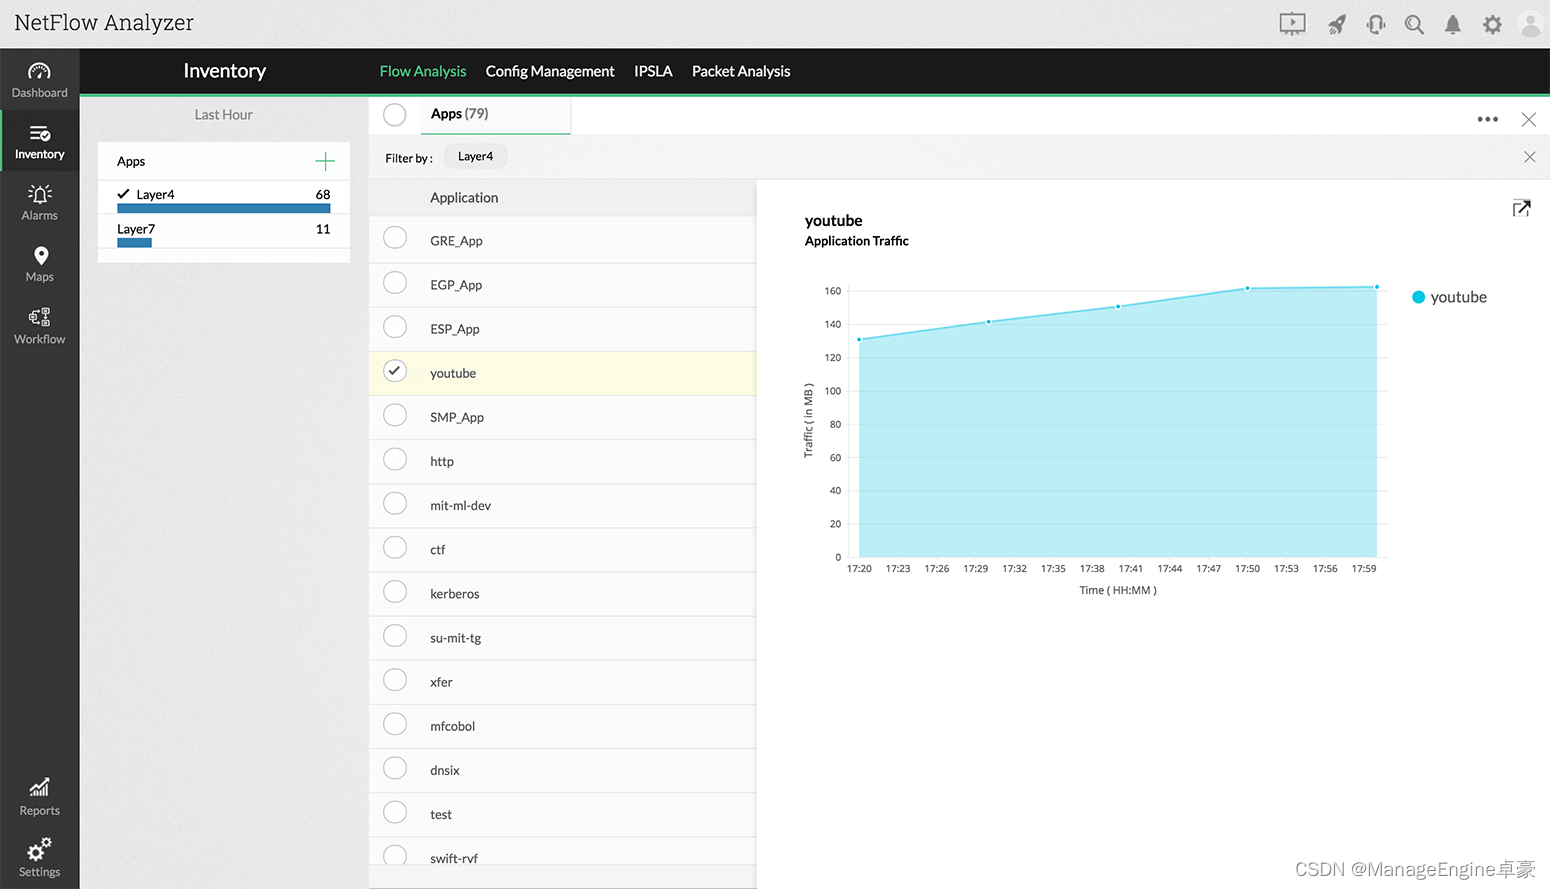Toggle the youtube legend dot
Image resolution: width=1550 pixels, height=889 pixels.
pyautogui.click(x=1418, y=297)
